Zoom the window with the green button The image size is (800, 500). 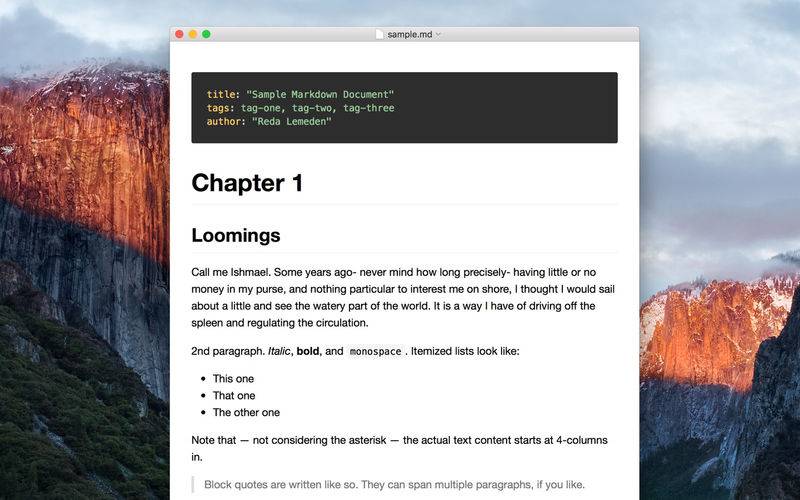(206, 34)
